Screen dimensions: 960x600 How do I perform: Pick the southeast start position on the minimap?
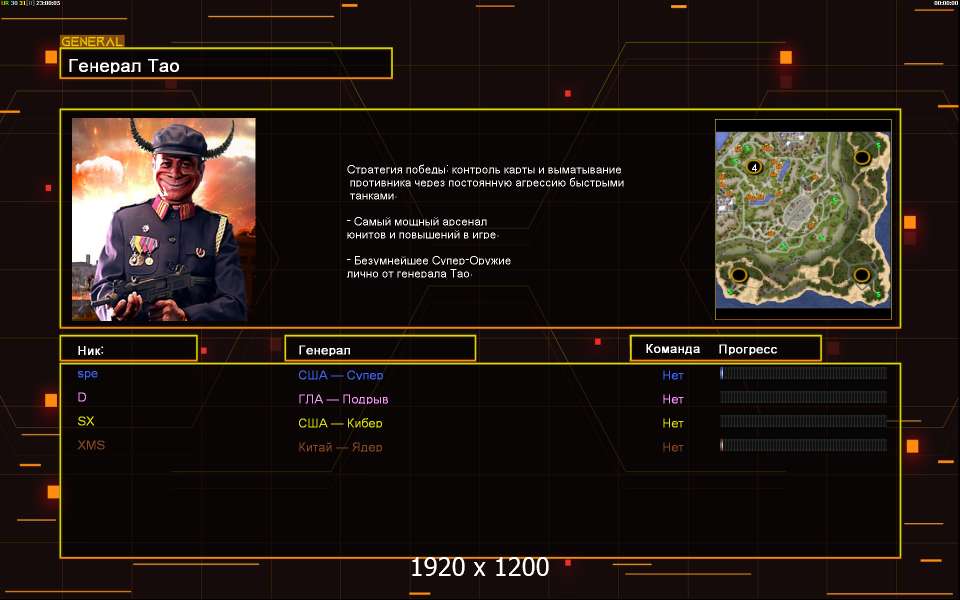[861, 275]
